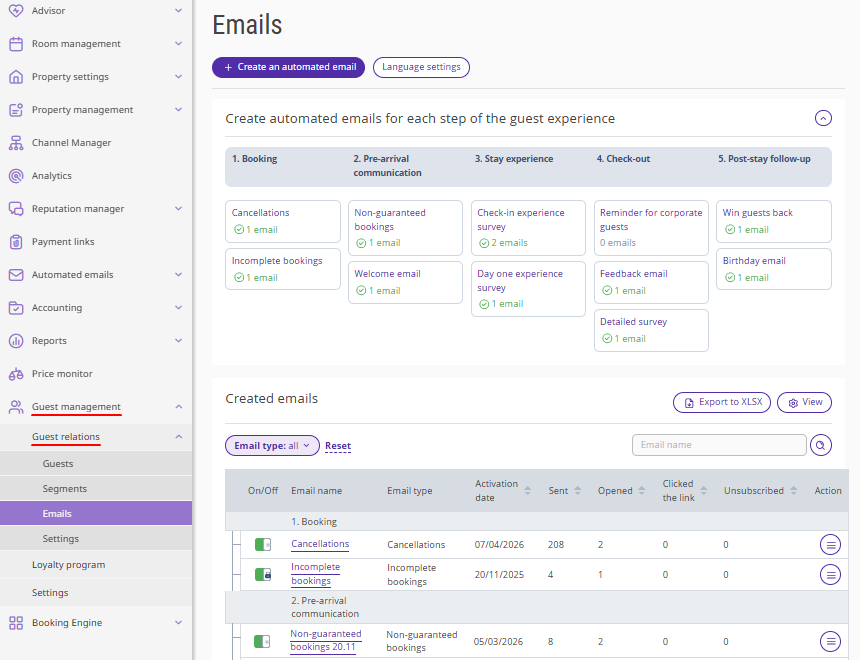Select Loyalty program in sidebar
860x660 pixels.
[x=68, y=565]
